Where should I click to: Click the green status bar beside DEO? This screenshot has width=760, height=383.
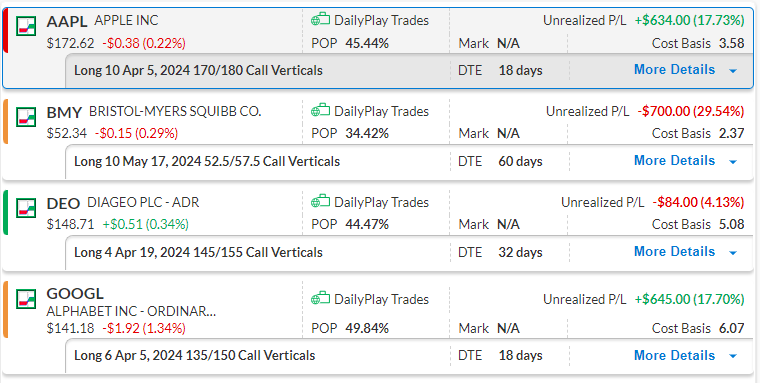pyautogui.click(x=5, y=212)
